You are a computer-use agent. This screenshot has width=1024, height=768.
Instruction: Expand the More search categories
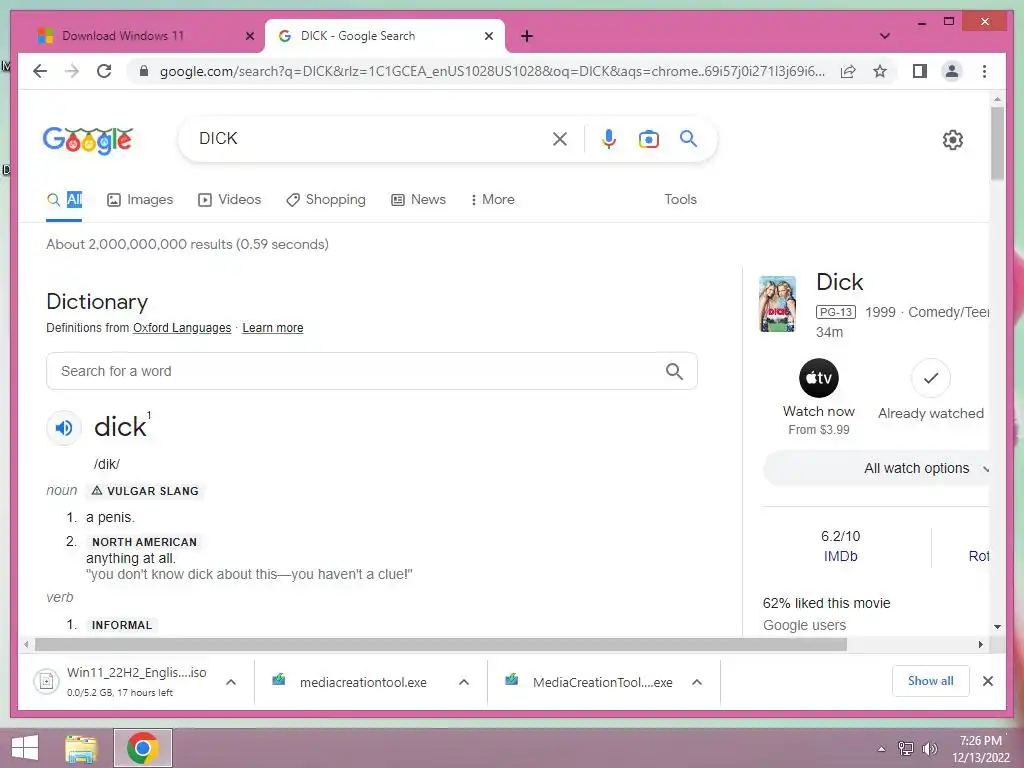coord(492,200)
